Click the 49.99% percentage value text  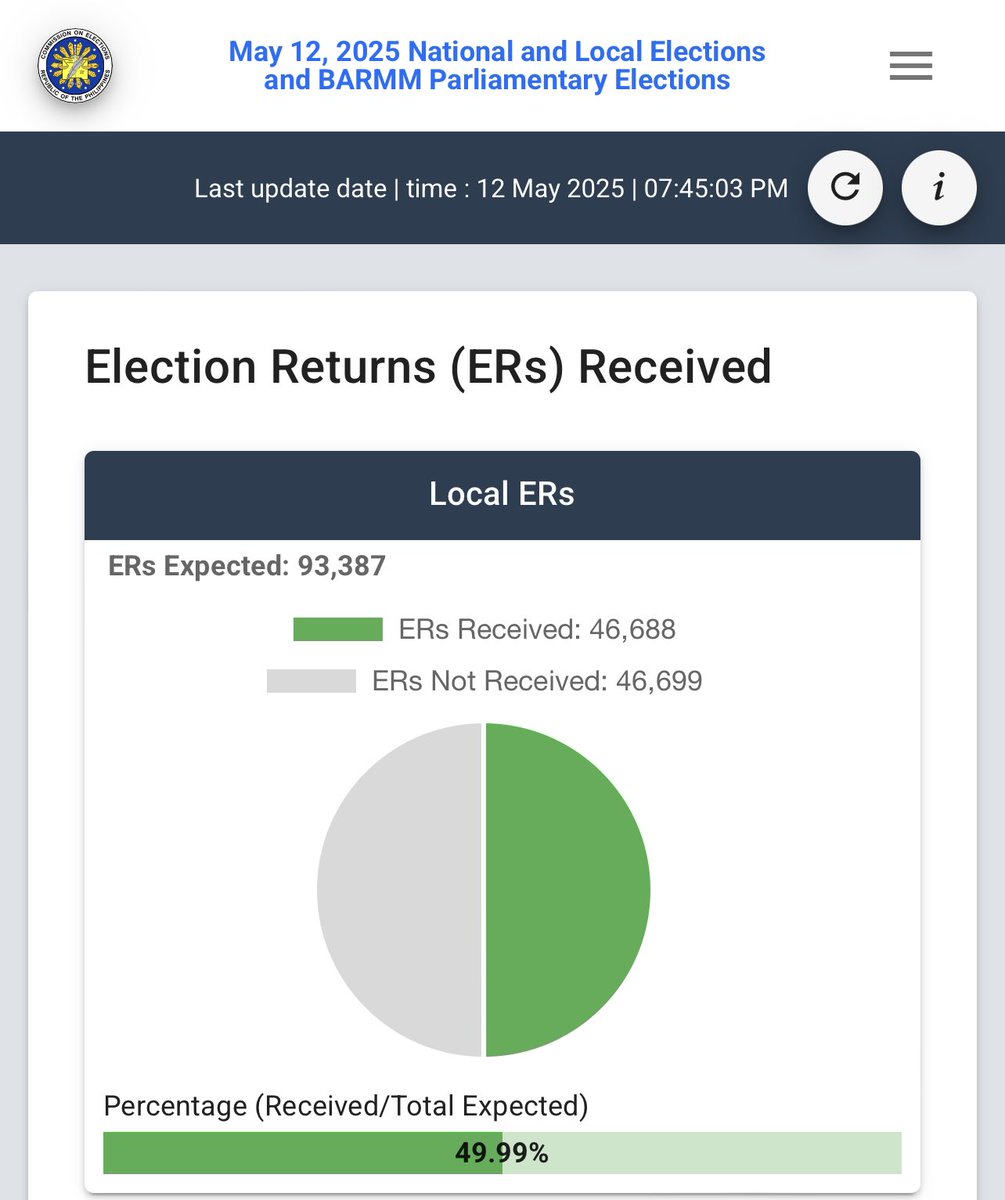[502, 1153]
